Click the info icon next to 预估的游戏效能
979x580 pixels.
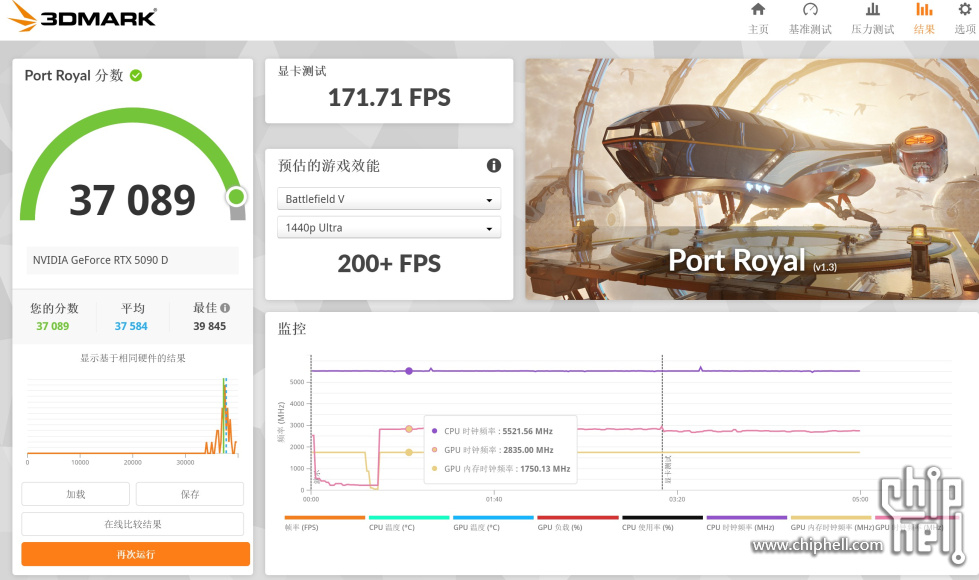coord(493,165)
